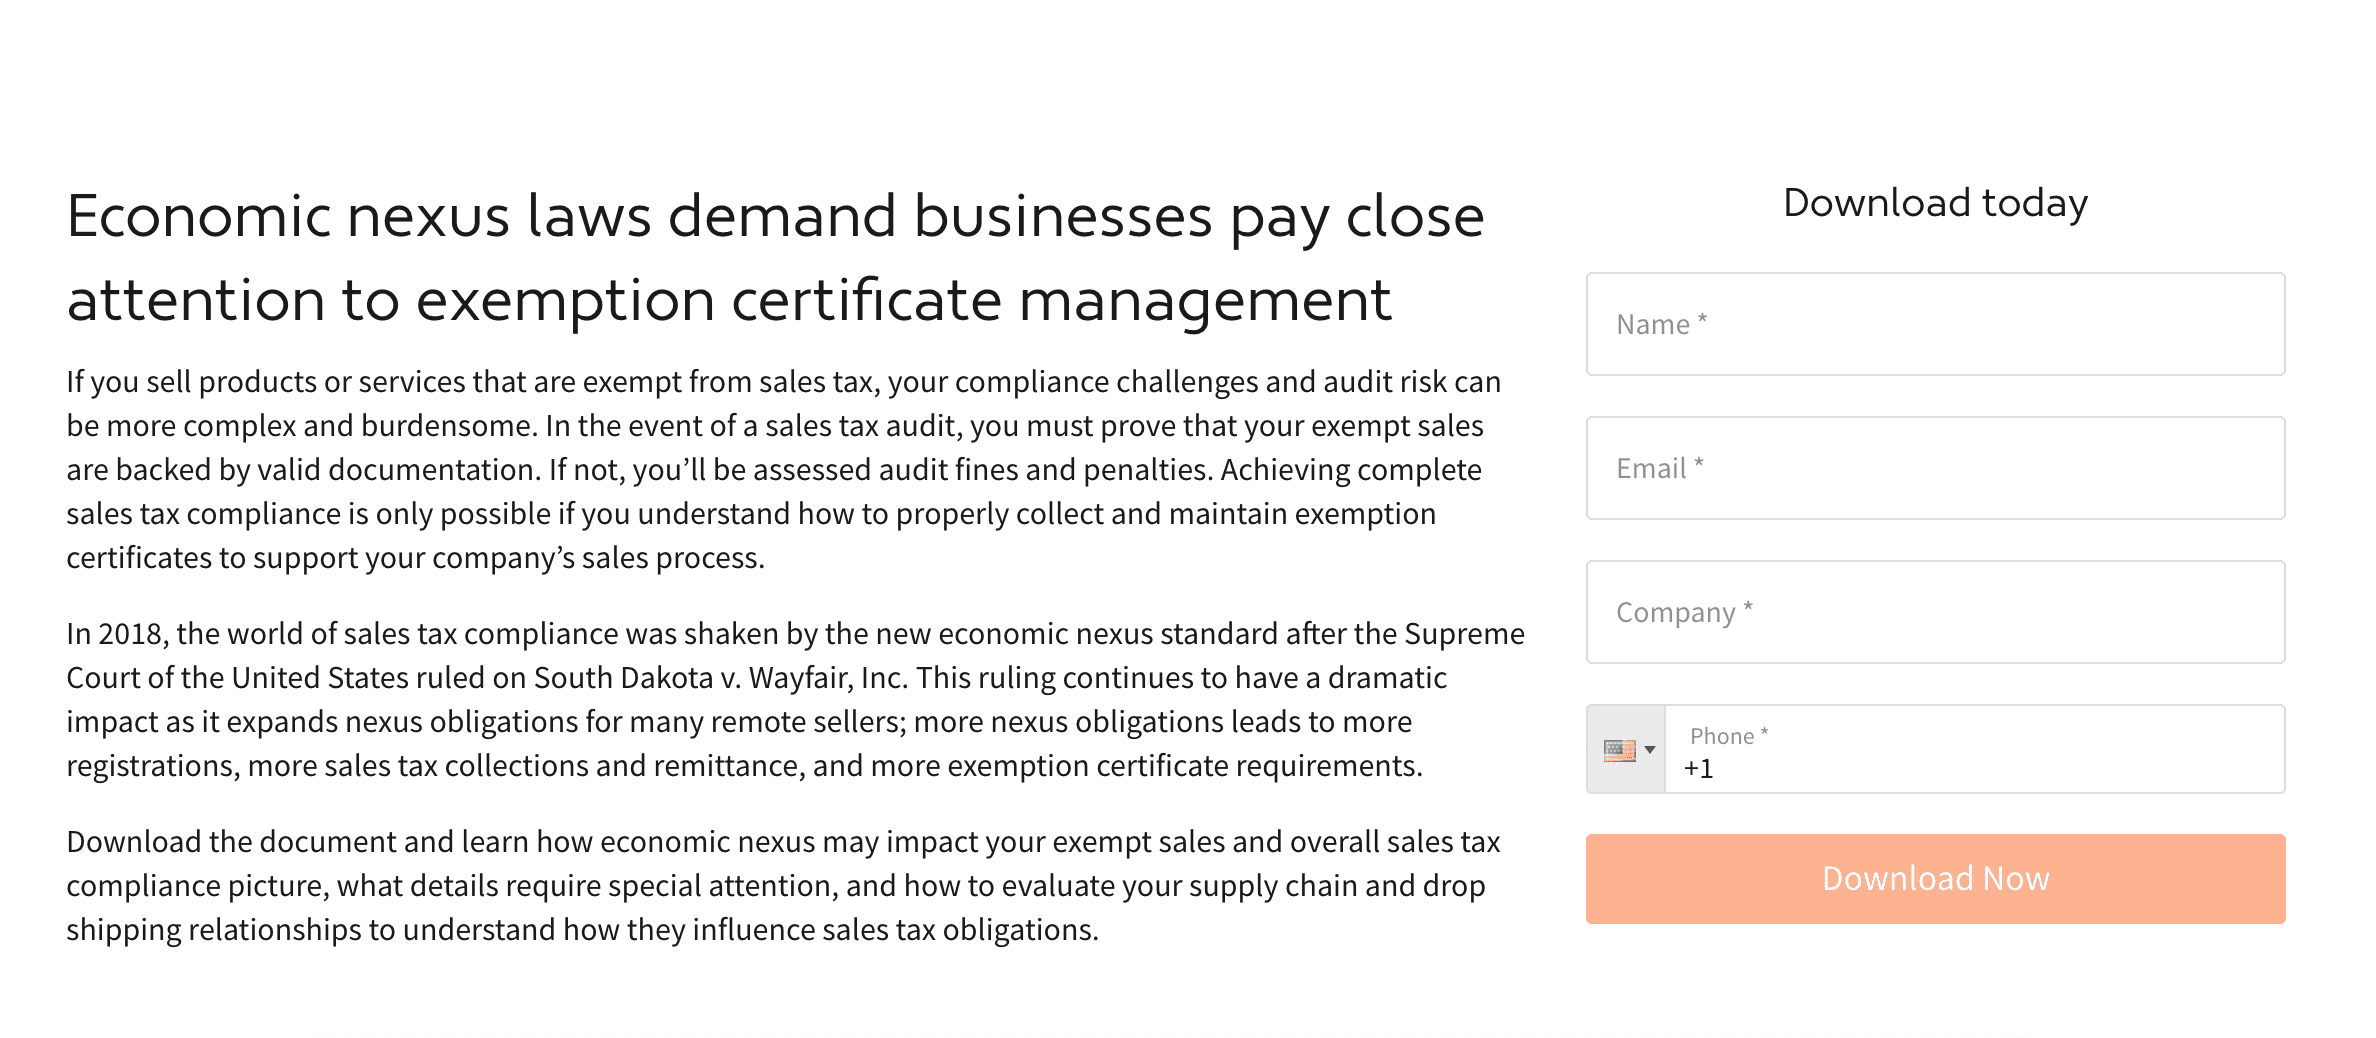
Task: Select the +1 dial code text
Action: click(1698, 768)
